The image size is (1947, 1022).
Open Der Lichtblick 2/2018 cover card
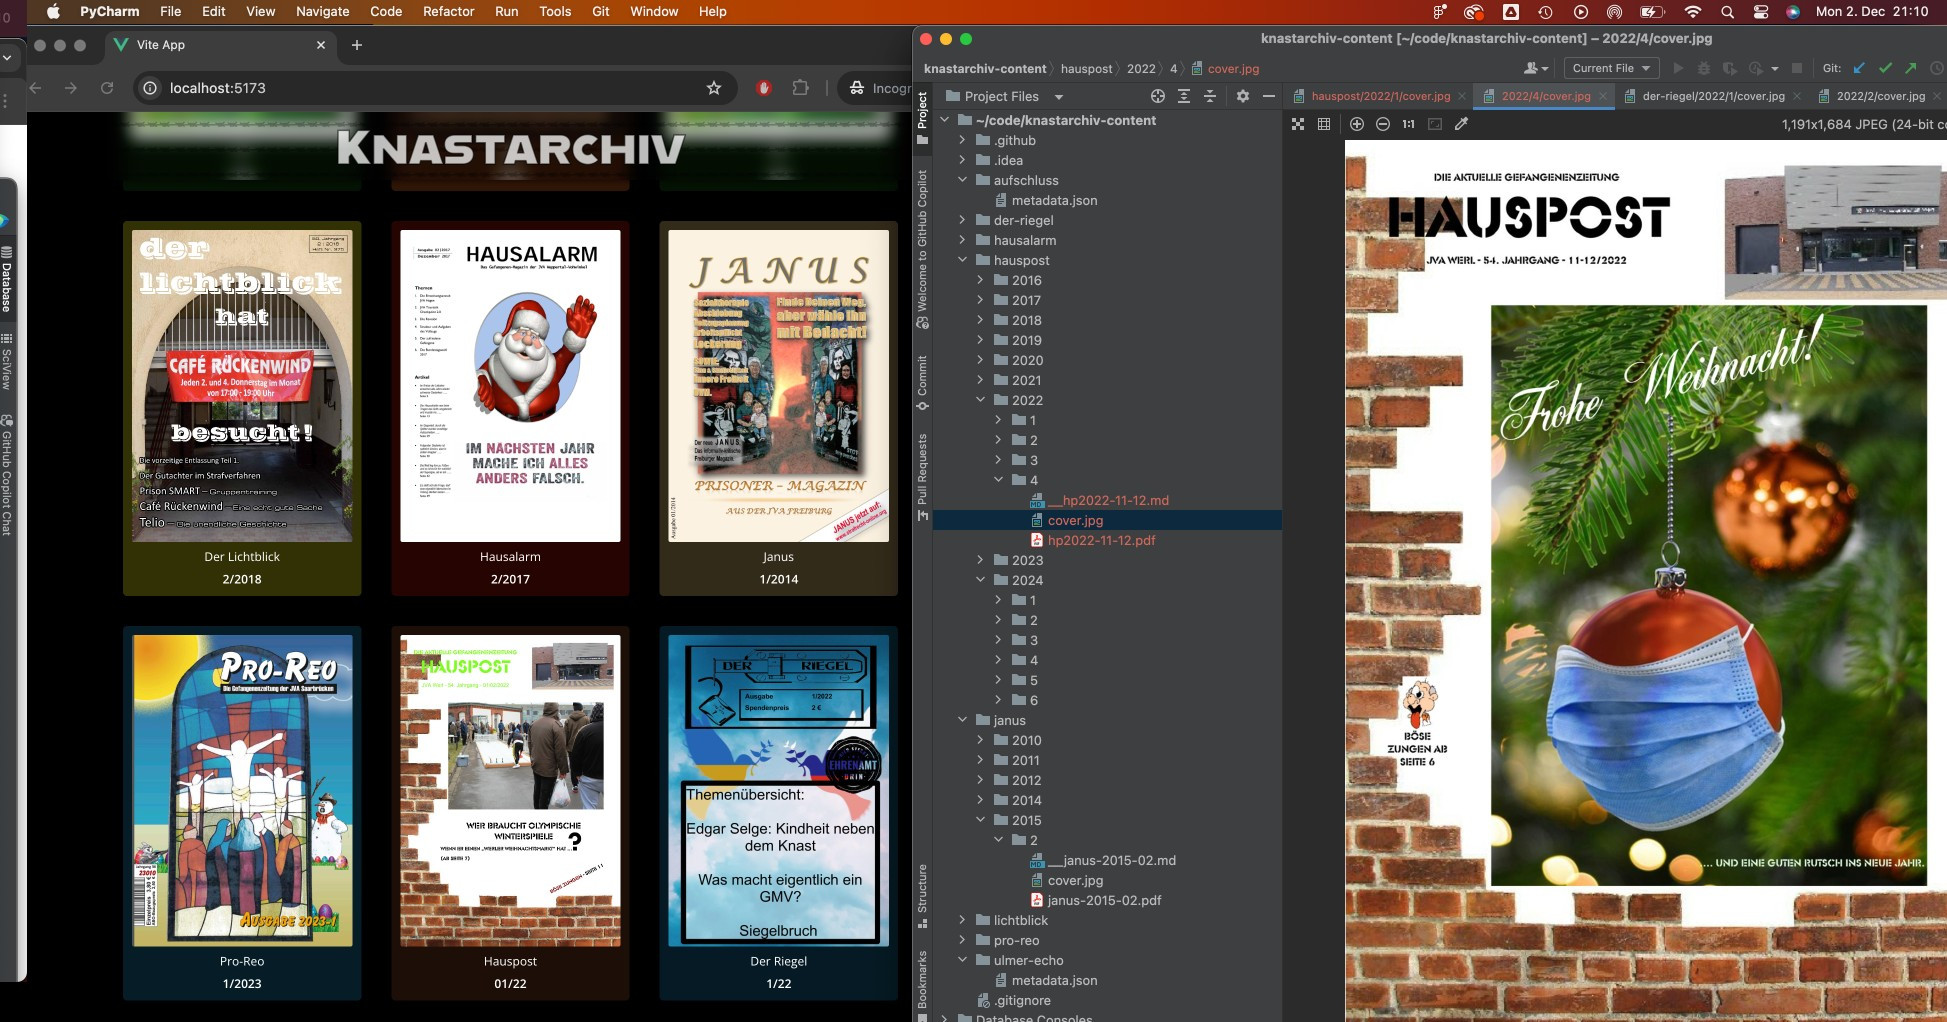pyautogui.click(x=242, y=408)
